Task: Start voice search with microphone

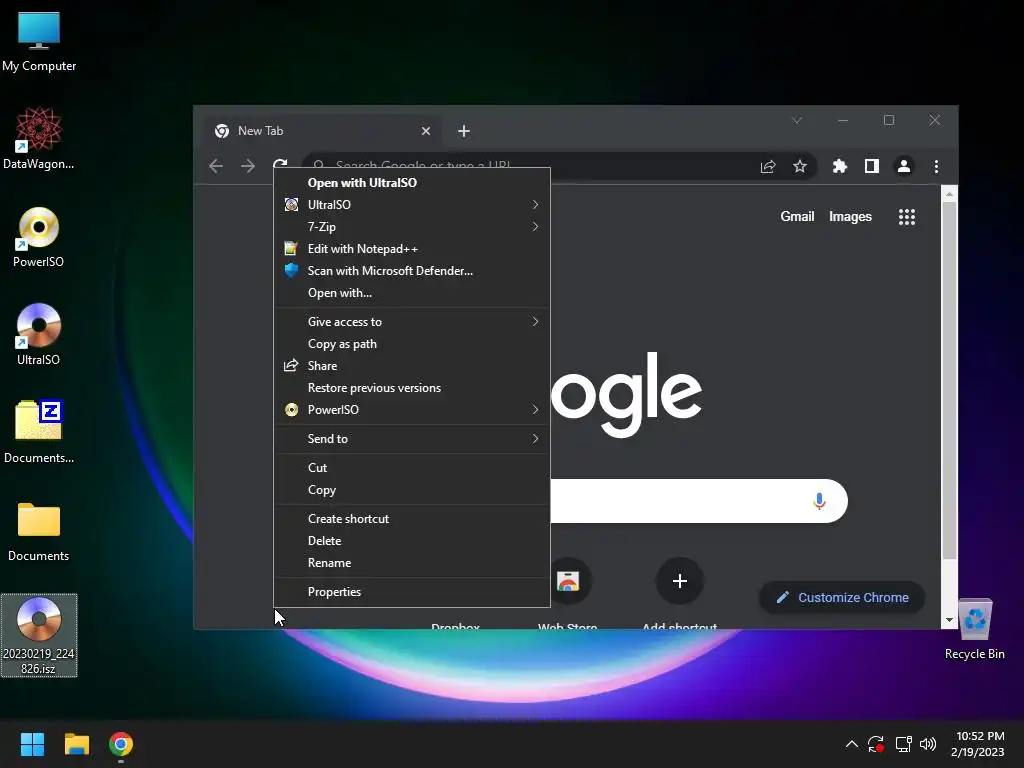Action: tap(819, 501)
